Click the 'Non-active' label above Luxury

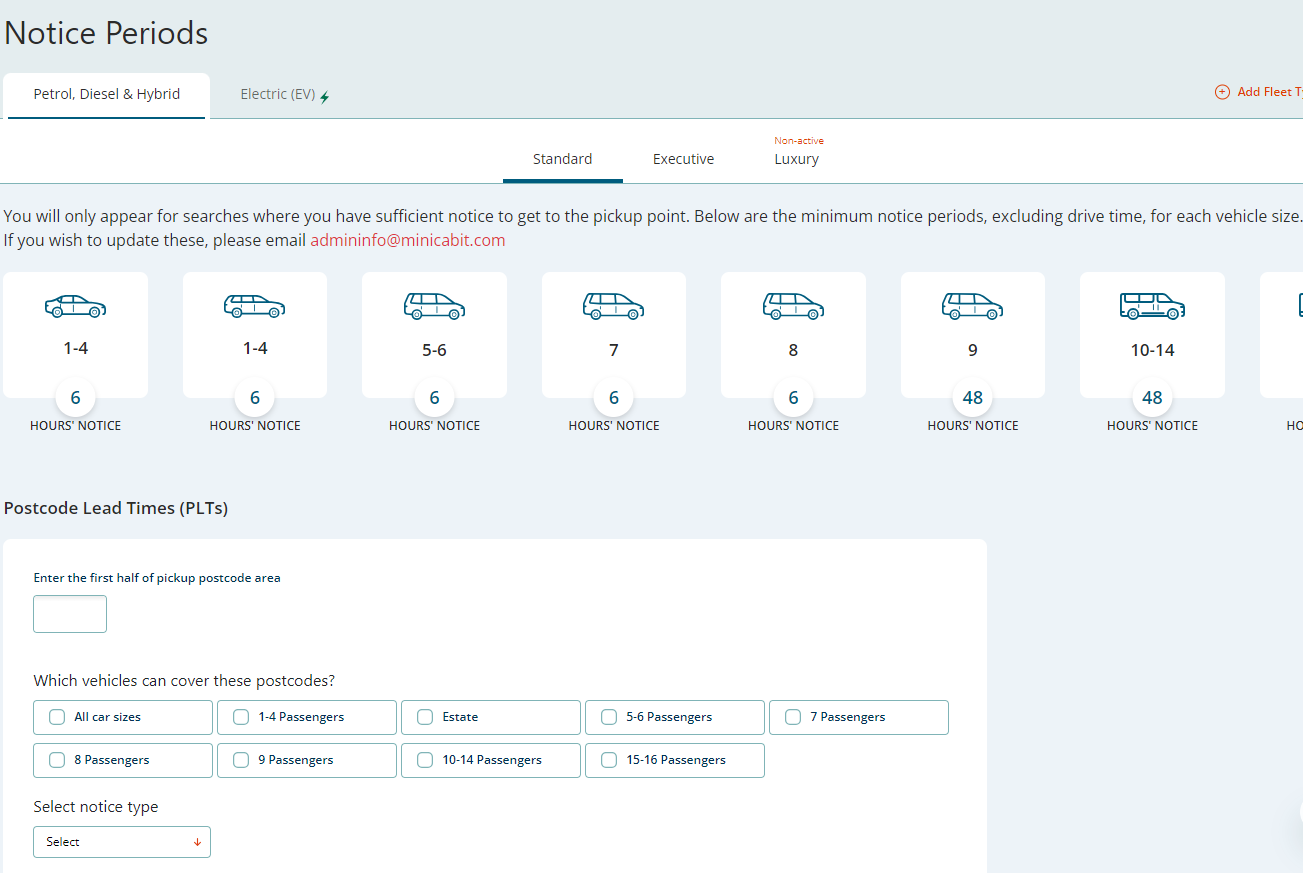[799, 141]
